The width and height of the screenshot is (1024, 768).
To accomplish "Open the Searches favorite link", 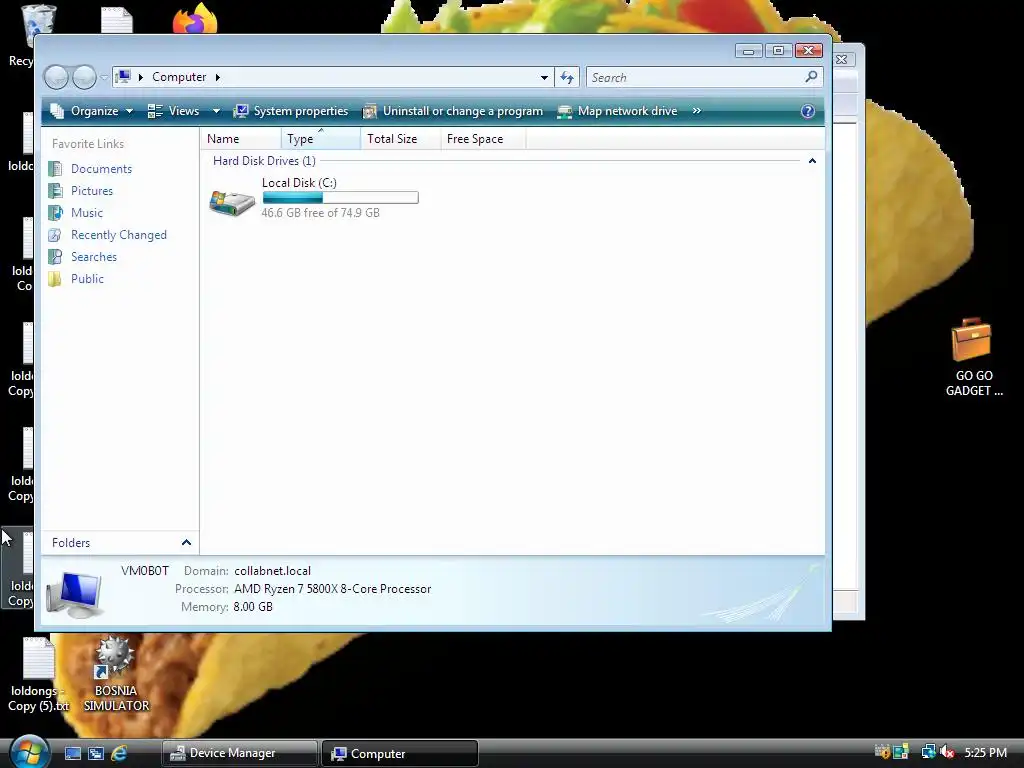I will point(94,257).
